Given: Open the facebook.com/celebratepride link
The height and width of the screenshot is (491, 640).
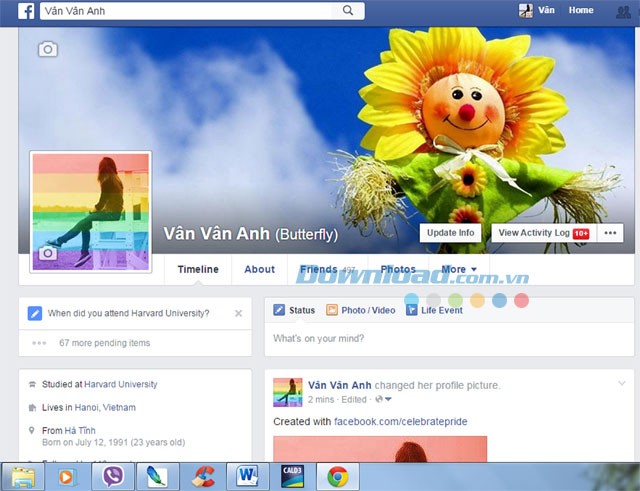Looking at the screenshot, I should [x=400, y=422].
